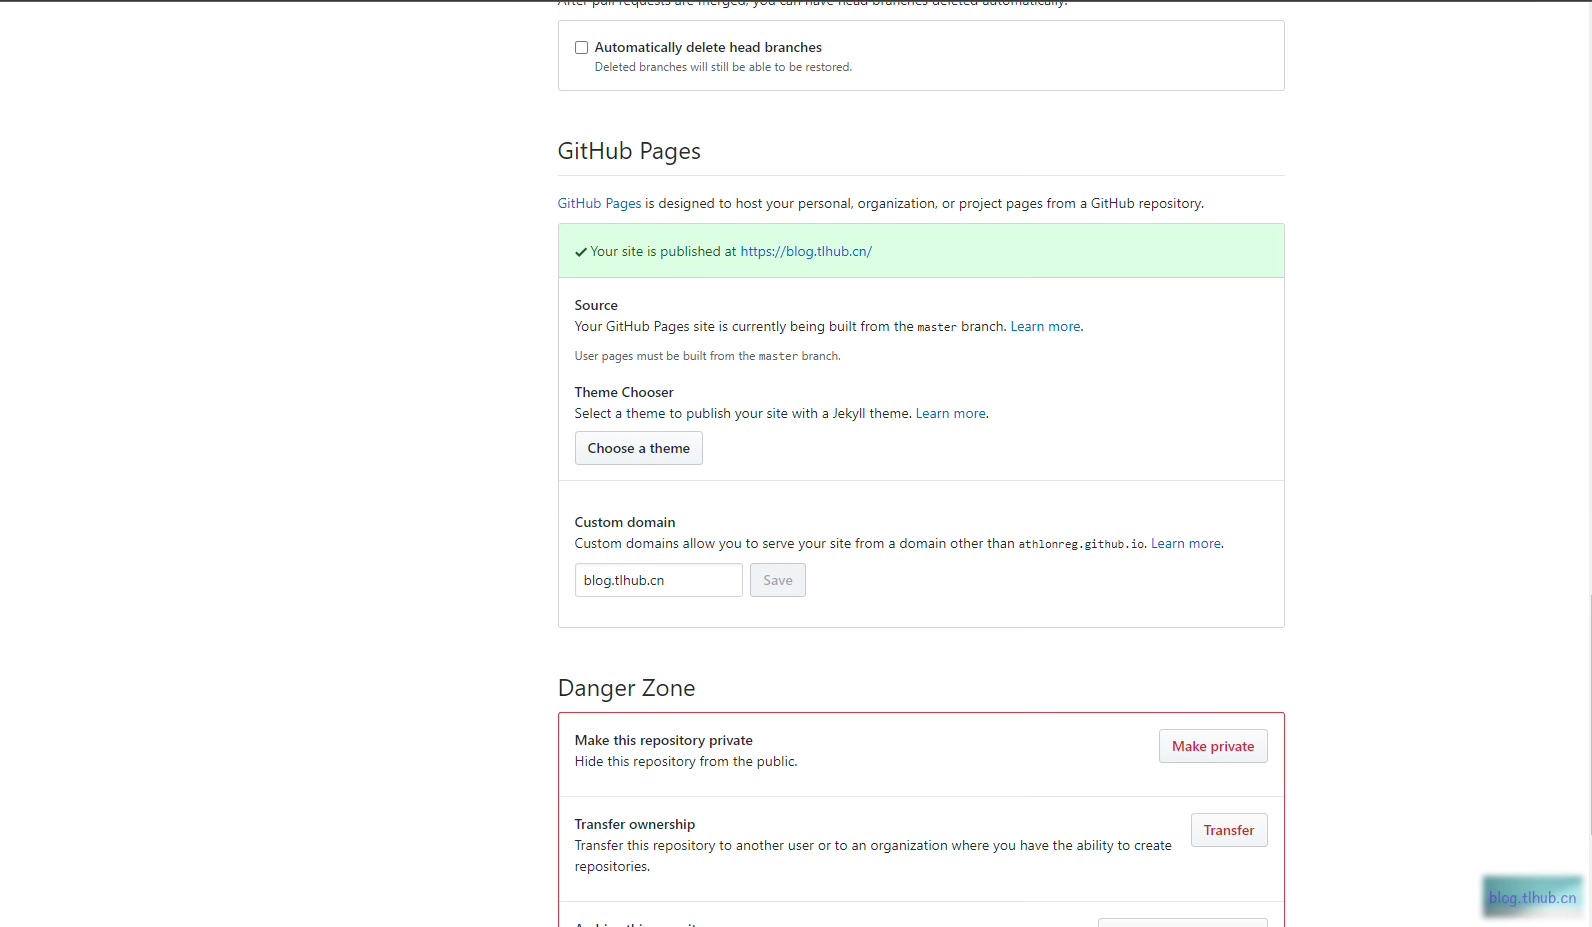
Task: Enable Automatically delete head branches checkbox
Action: click(x=581, y=48)
